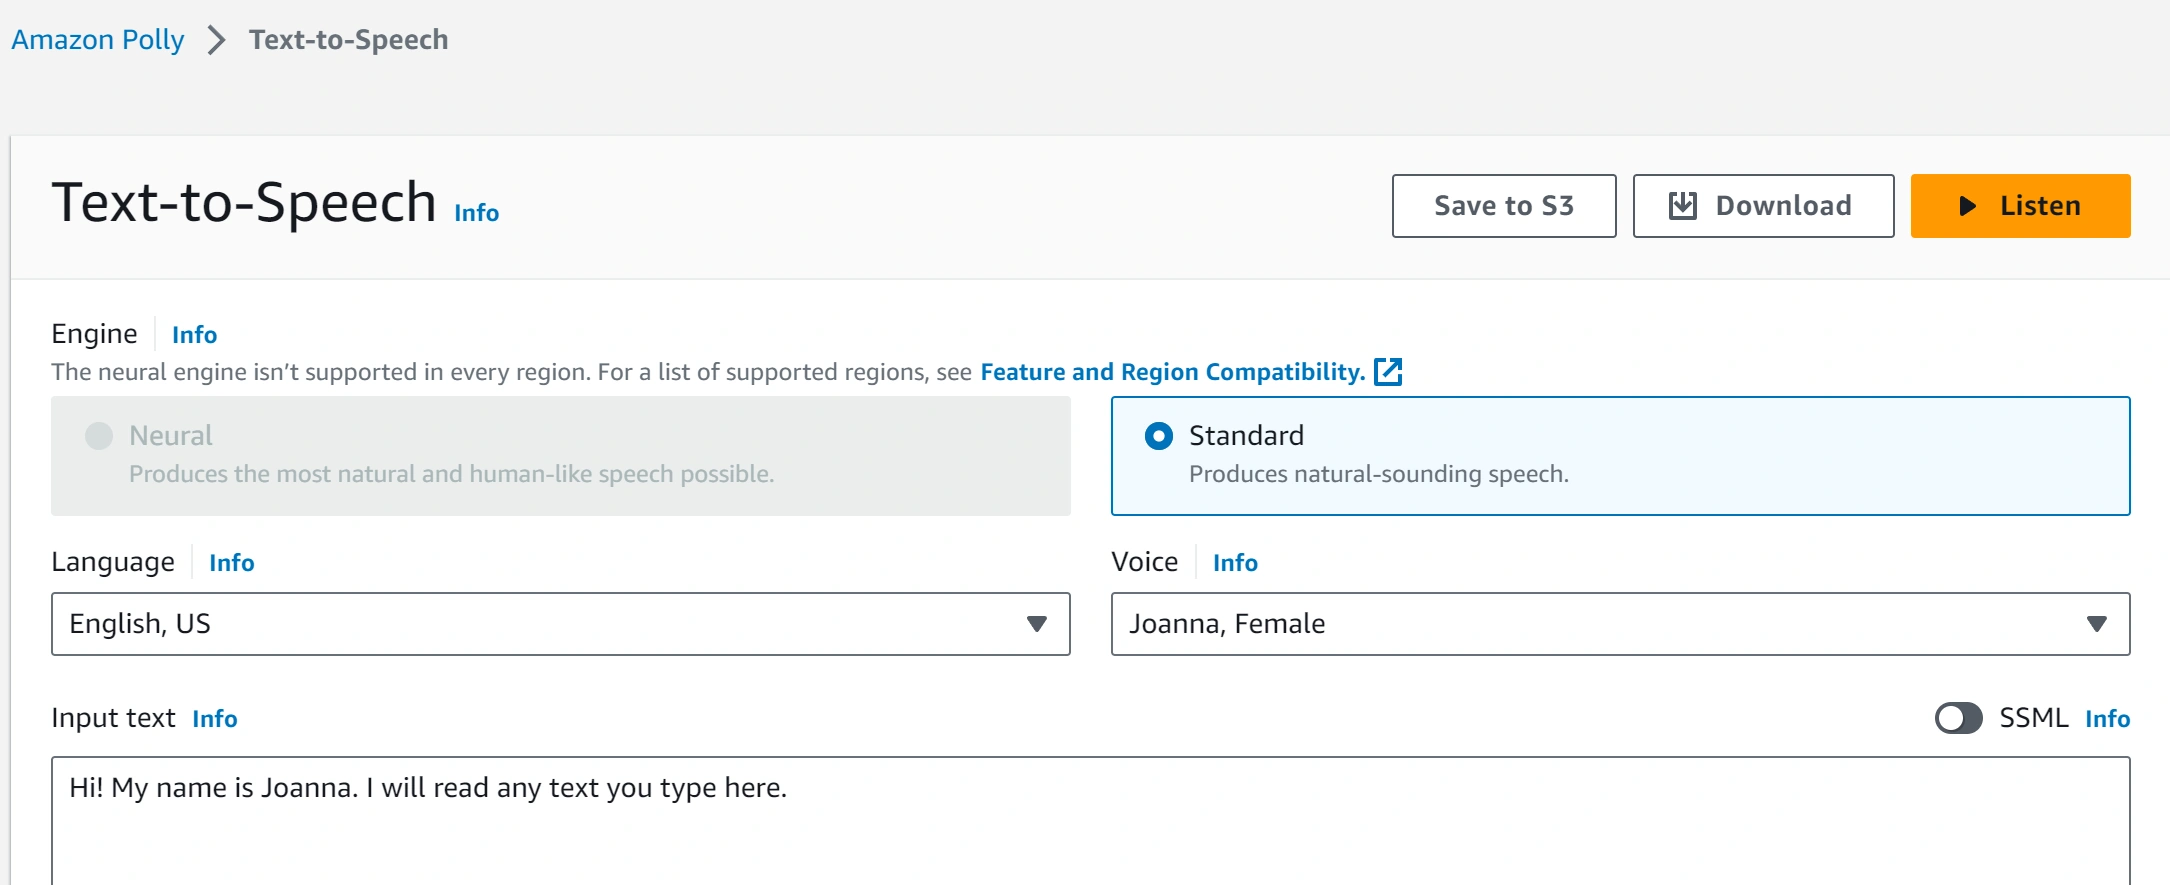Click the Listen play button

point(2020,206)
